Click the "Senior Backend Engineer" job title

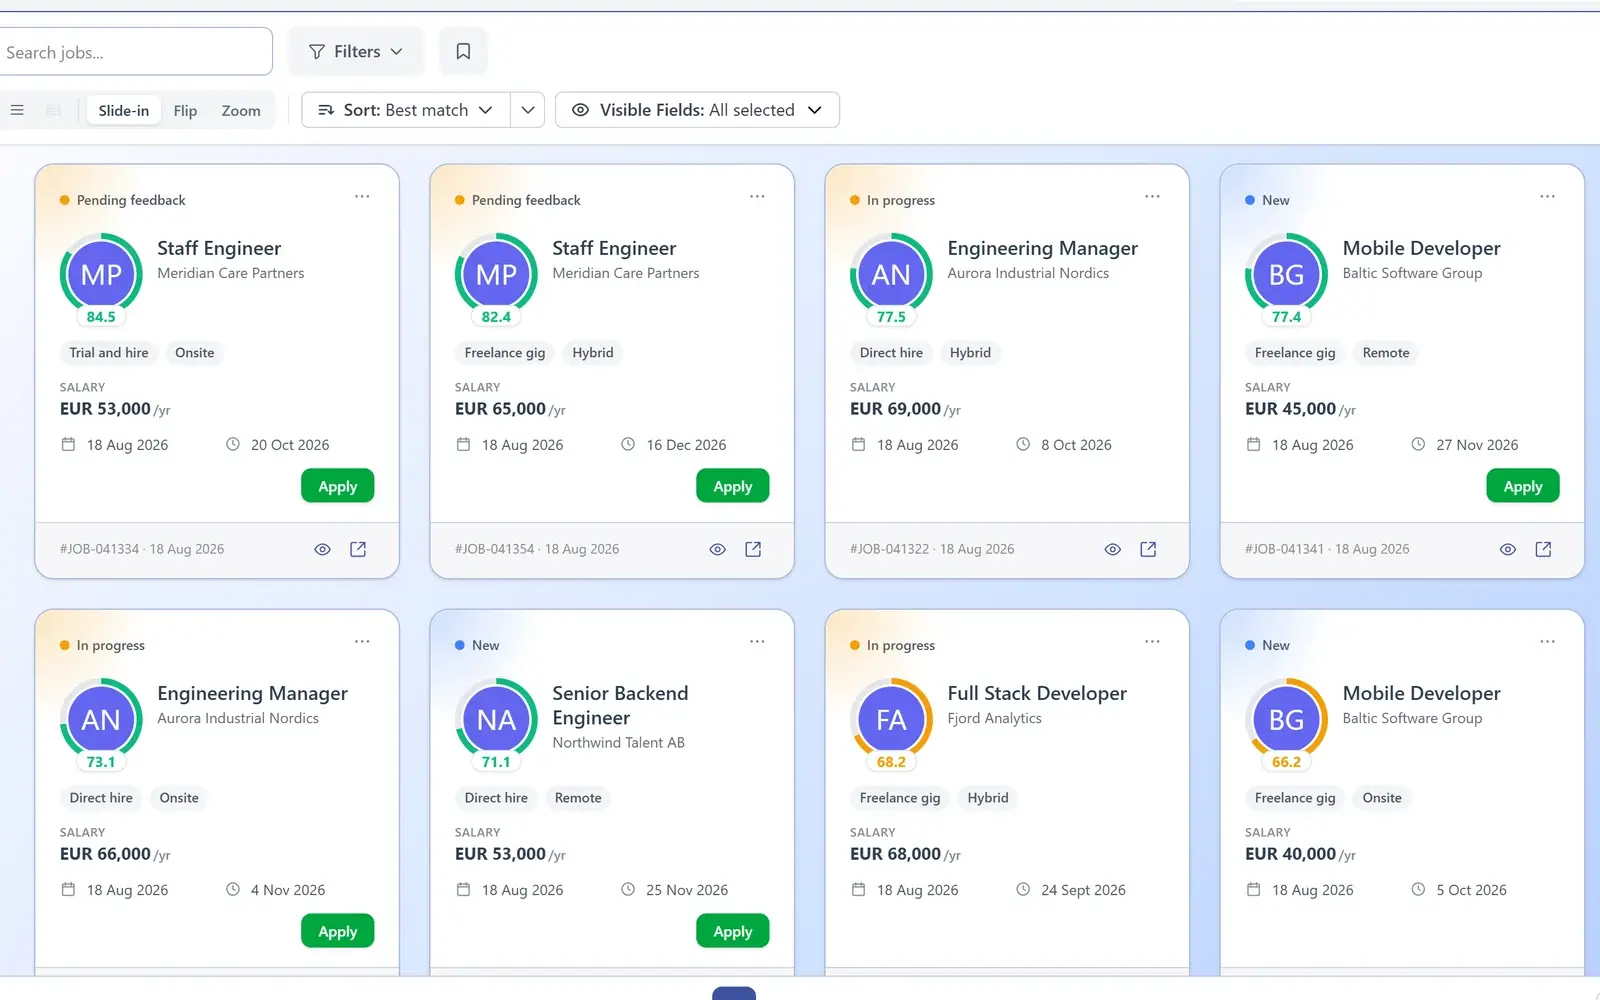point(620,705)
